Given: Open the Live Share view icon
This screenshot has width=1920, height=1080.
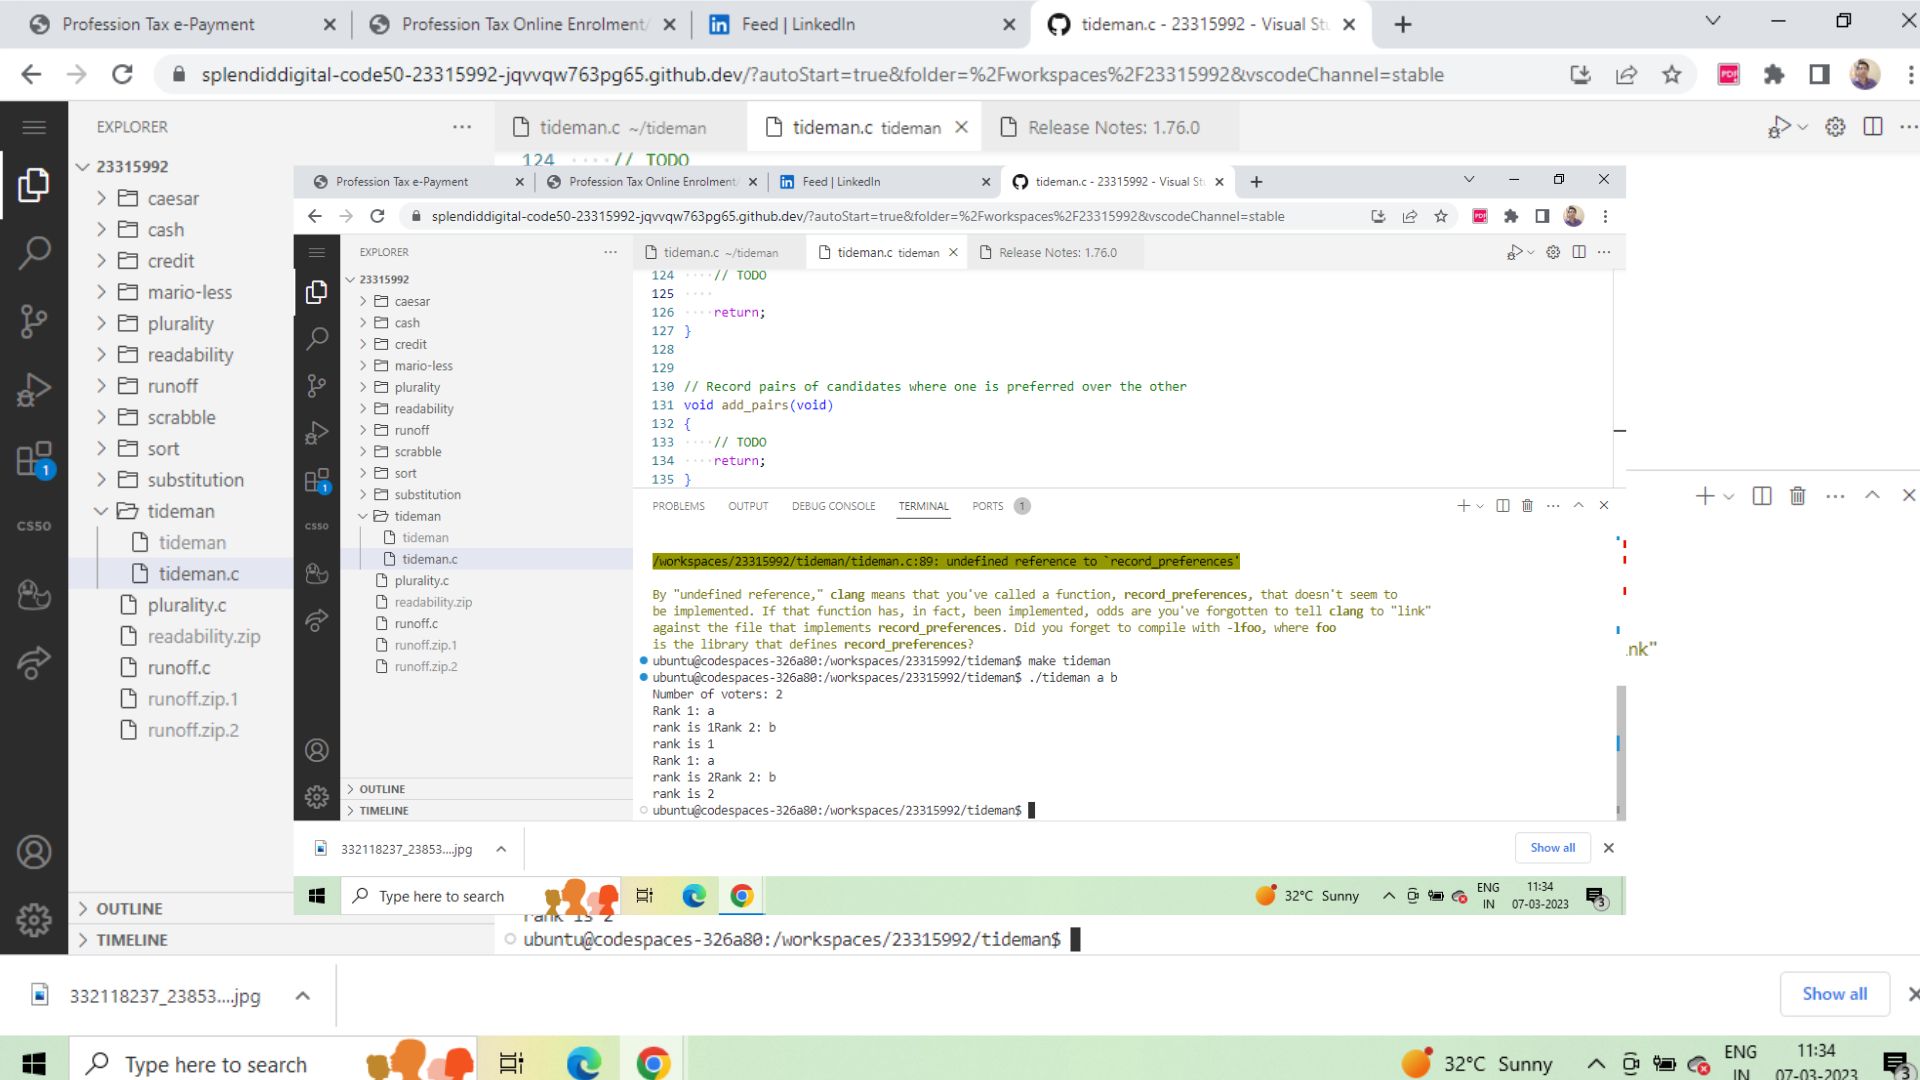Looking at the screenshot, I should point(34,662).
